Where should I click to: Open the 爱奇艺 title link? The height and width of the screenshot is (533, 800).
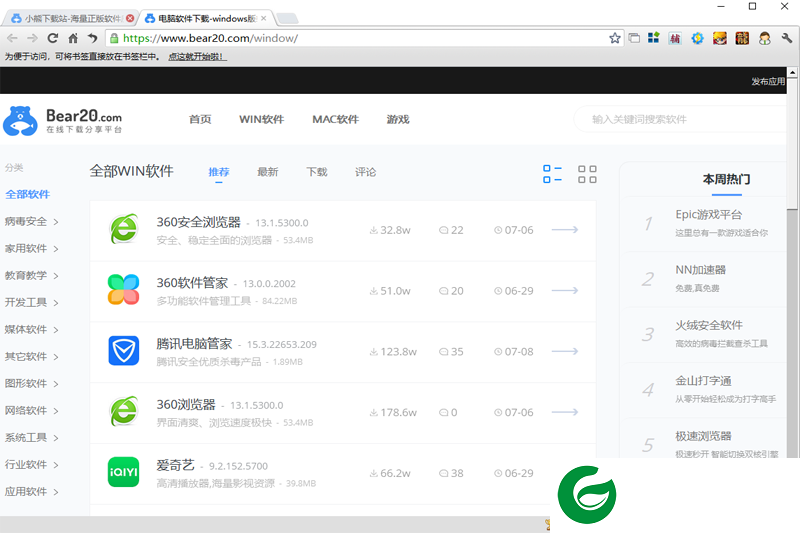(x=176, y=466)
